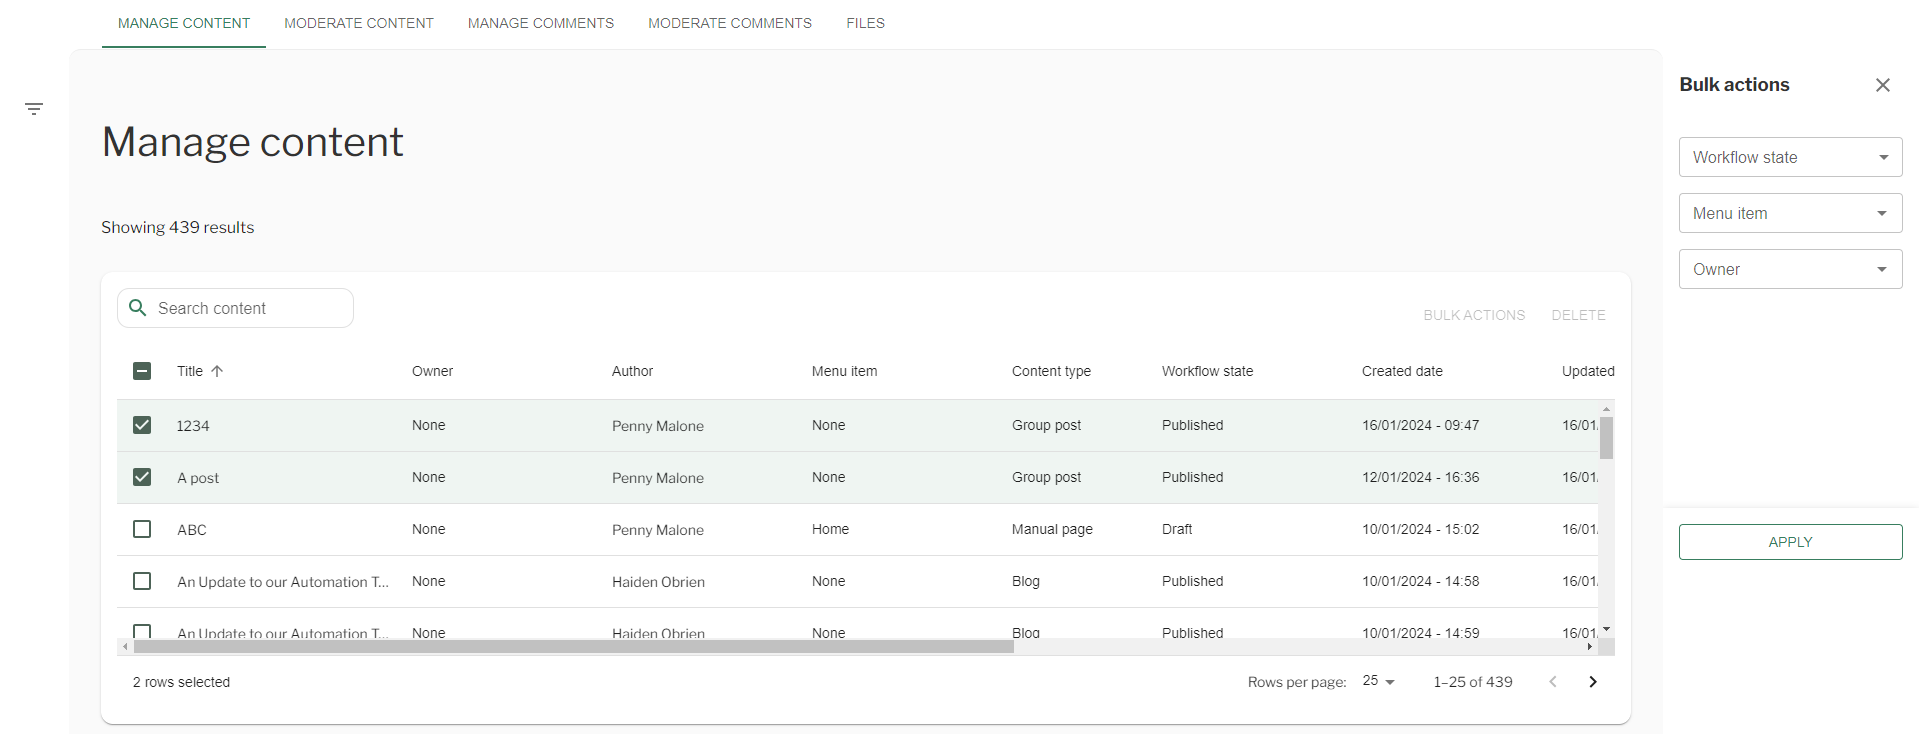Screen dimensions: 1919x734
Task: Open the Files tab
Action: click(x=865, y=23)
